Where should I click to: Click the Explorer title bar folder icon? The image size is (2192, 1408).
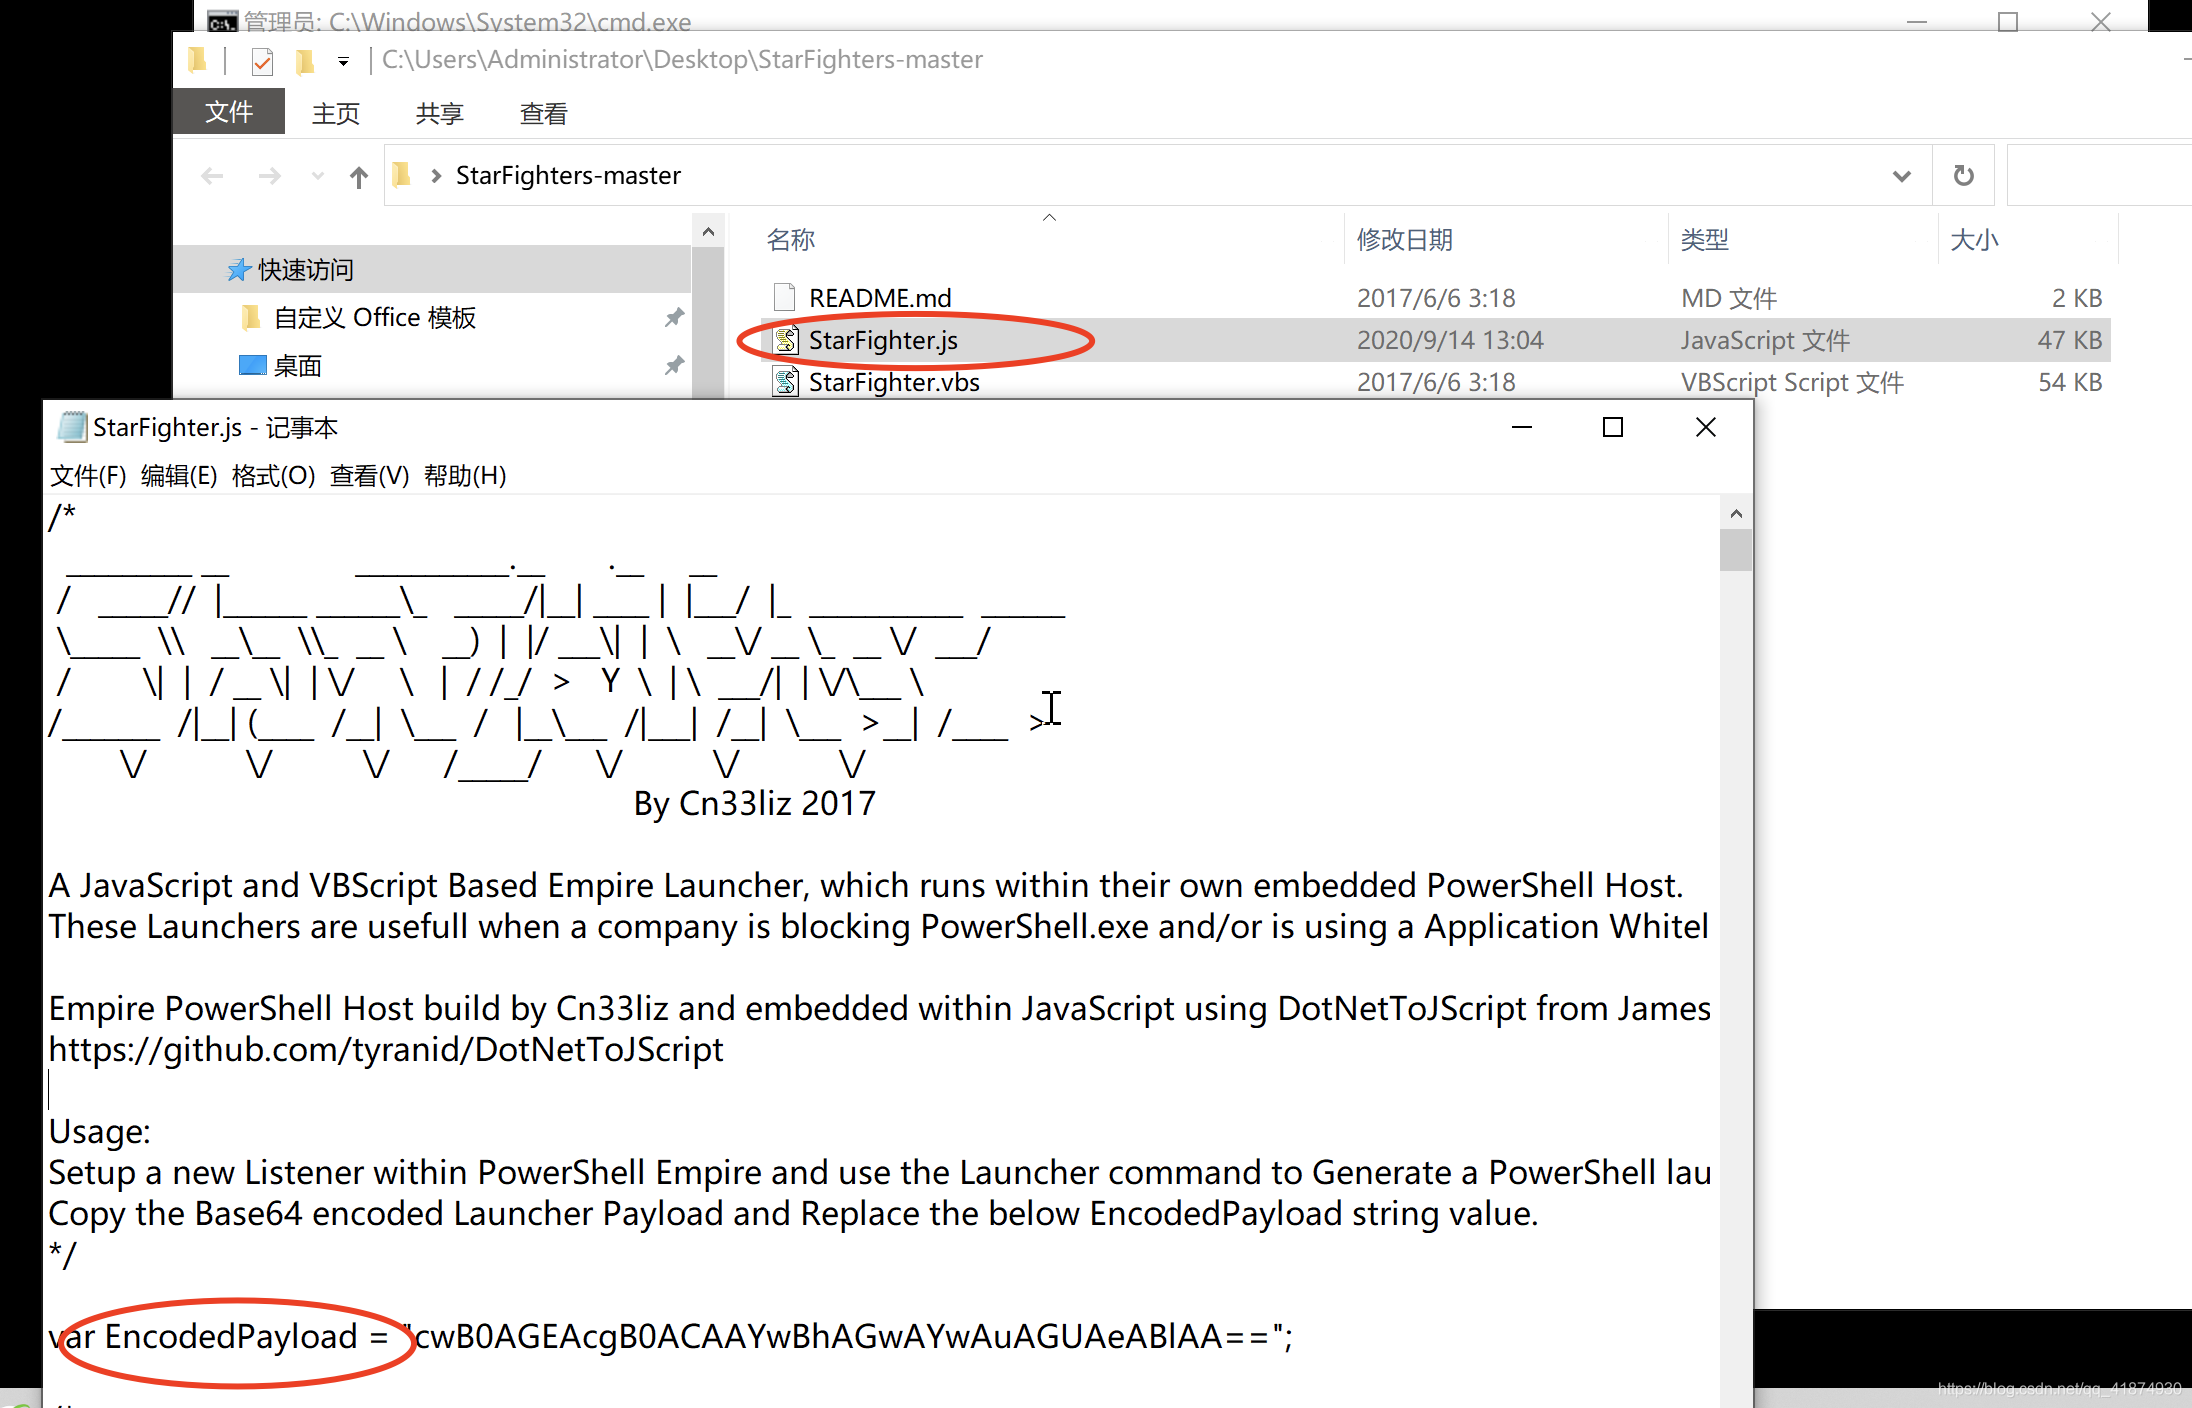197,60
